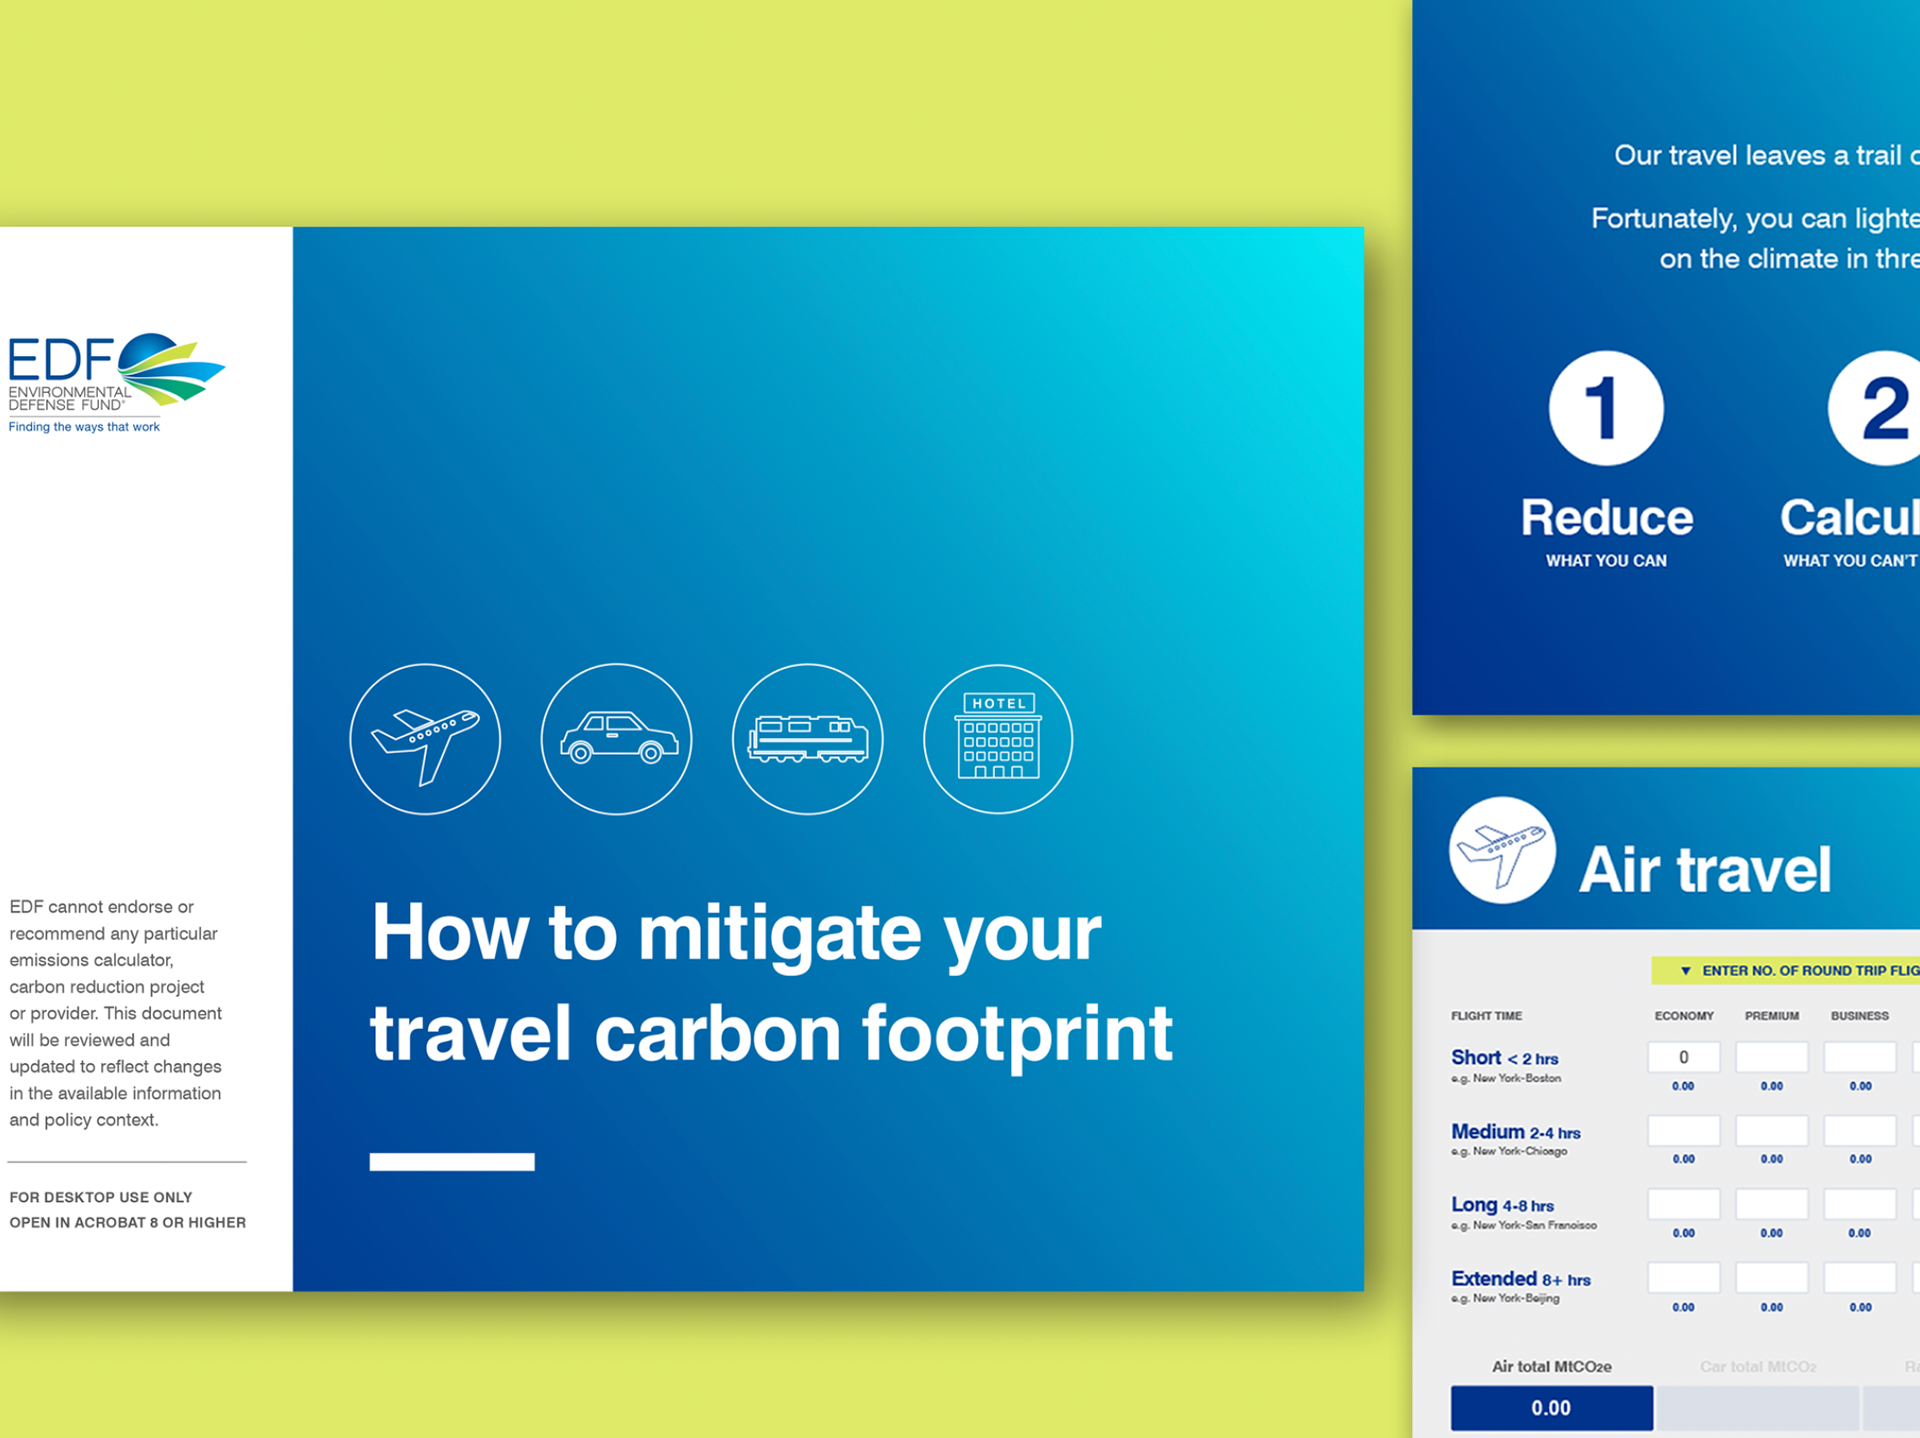Click the airplane circle icon on cover
The height and width of the screenshot is (1438, 1920).
425,739
